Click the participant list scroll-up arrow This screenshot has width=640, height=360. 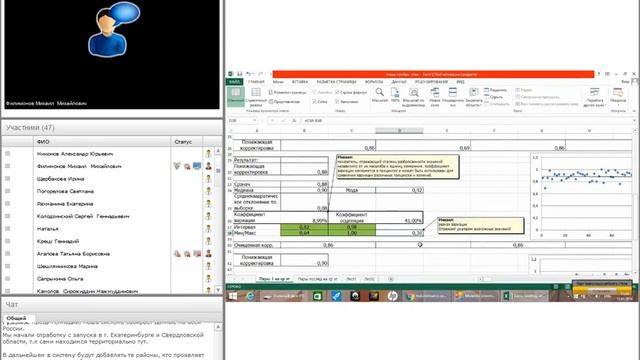pyautogui.click(x=218, y=151)
